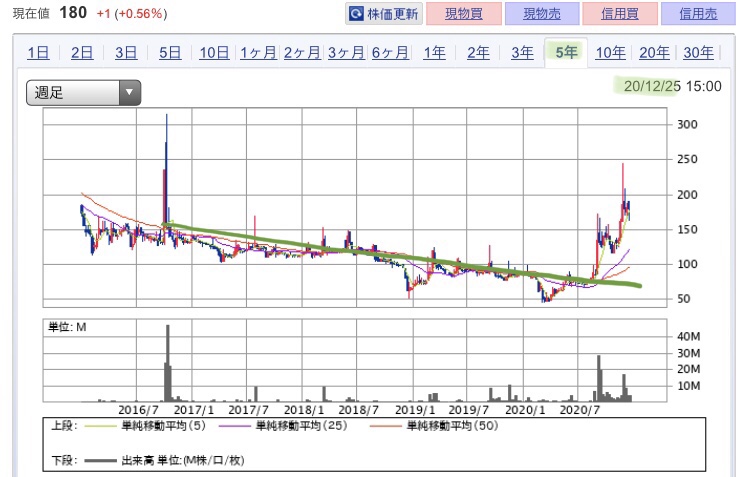Click the 20/12/25 15:00 timestamp

tap(672, 86)
